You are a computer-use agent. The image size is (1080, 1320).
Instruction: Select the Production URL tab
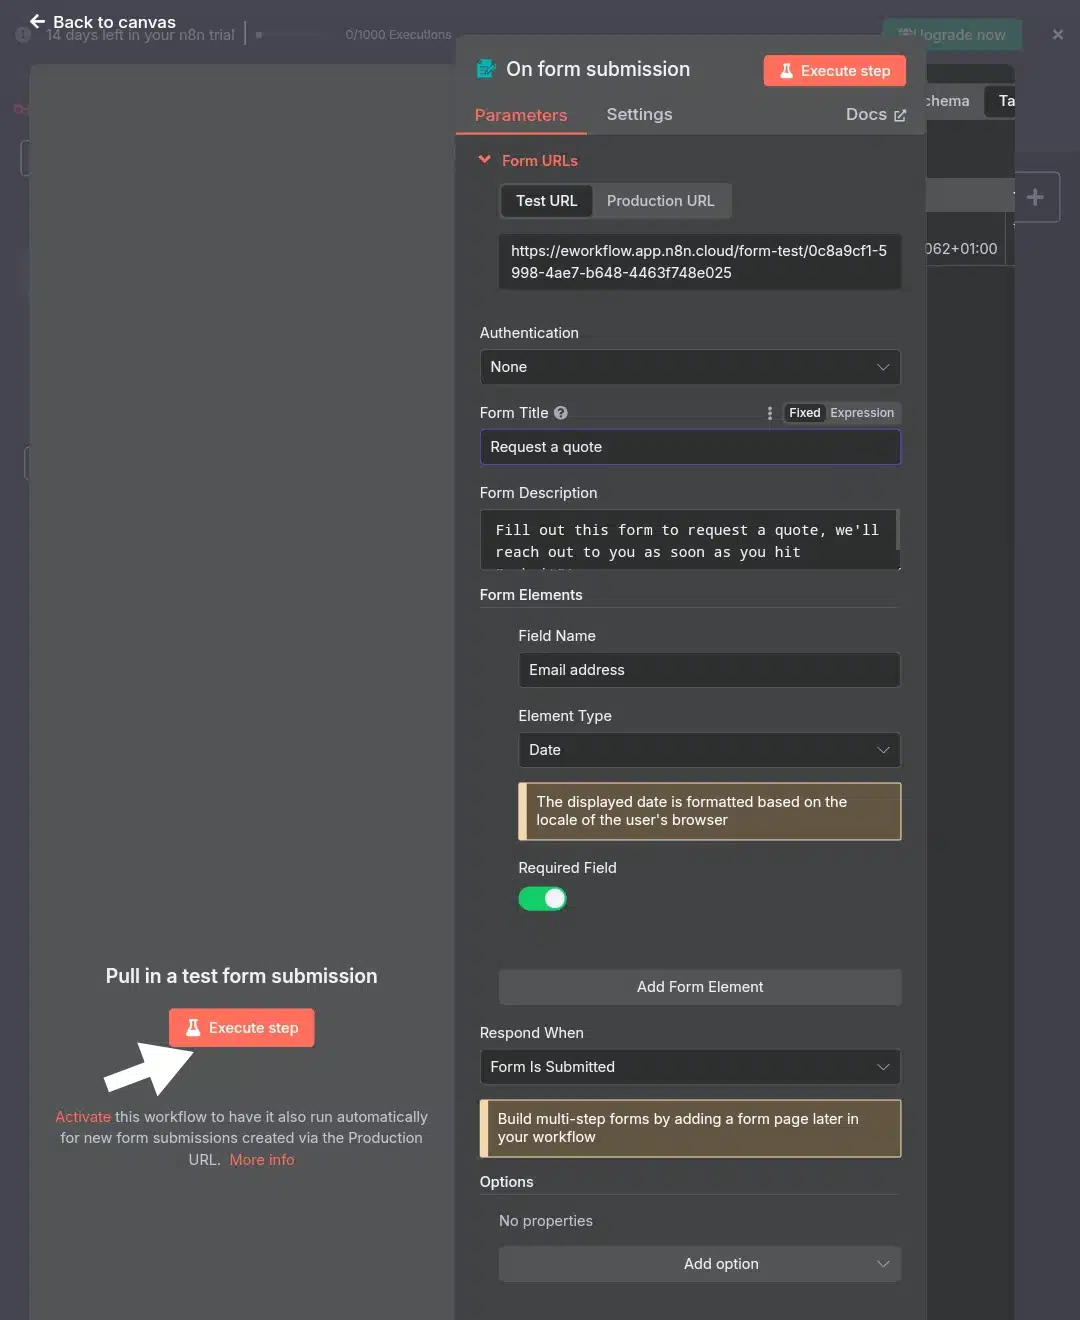(x=660, y=201)
